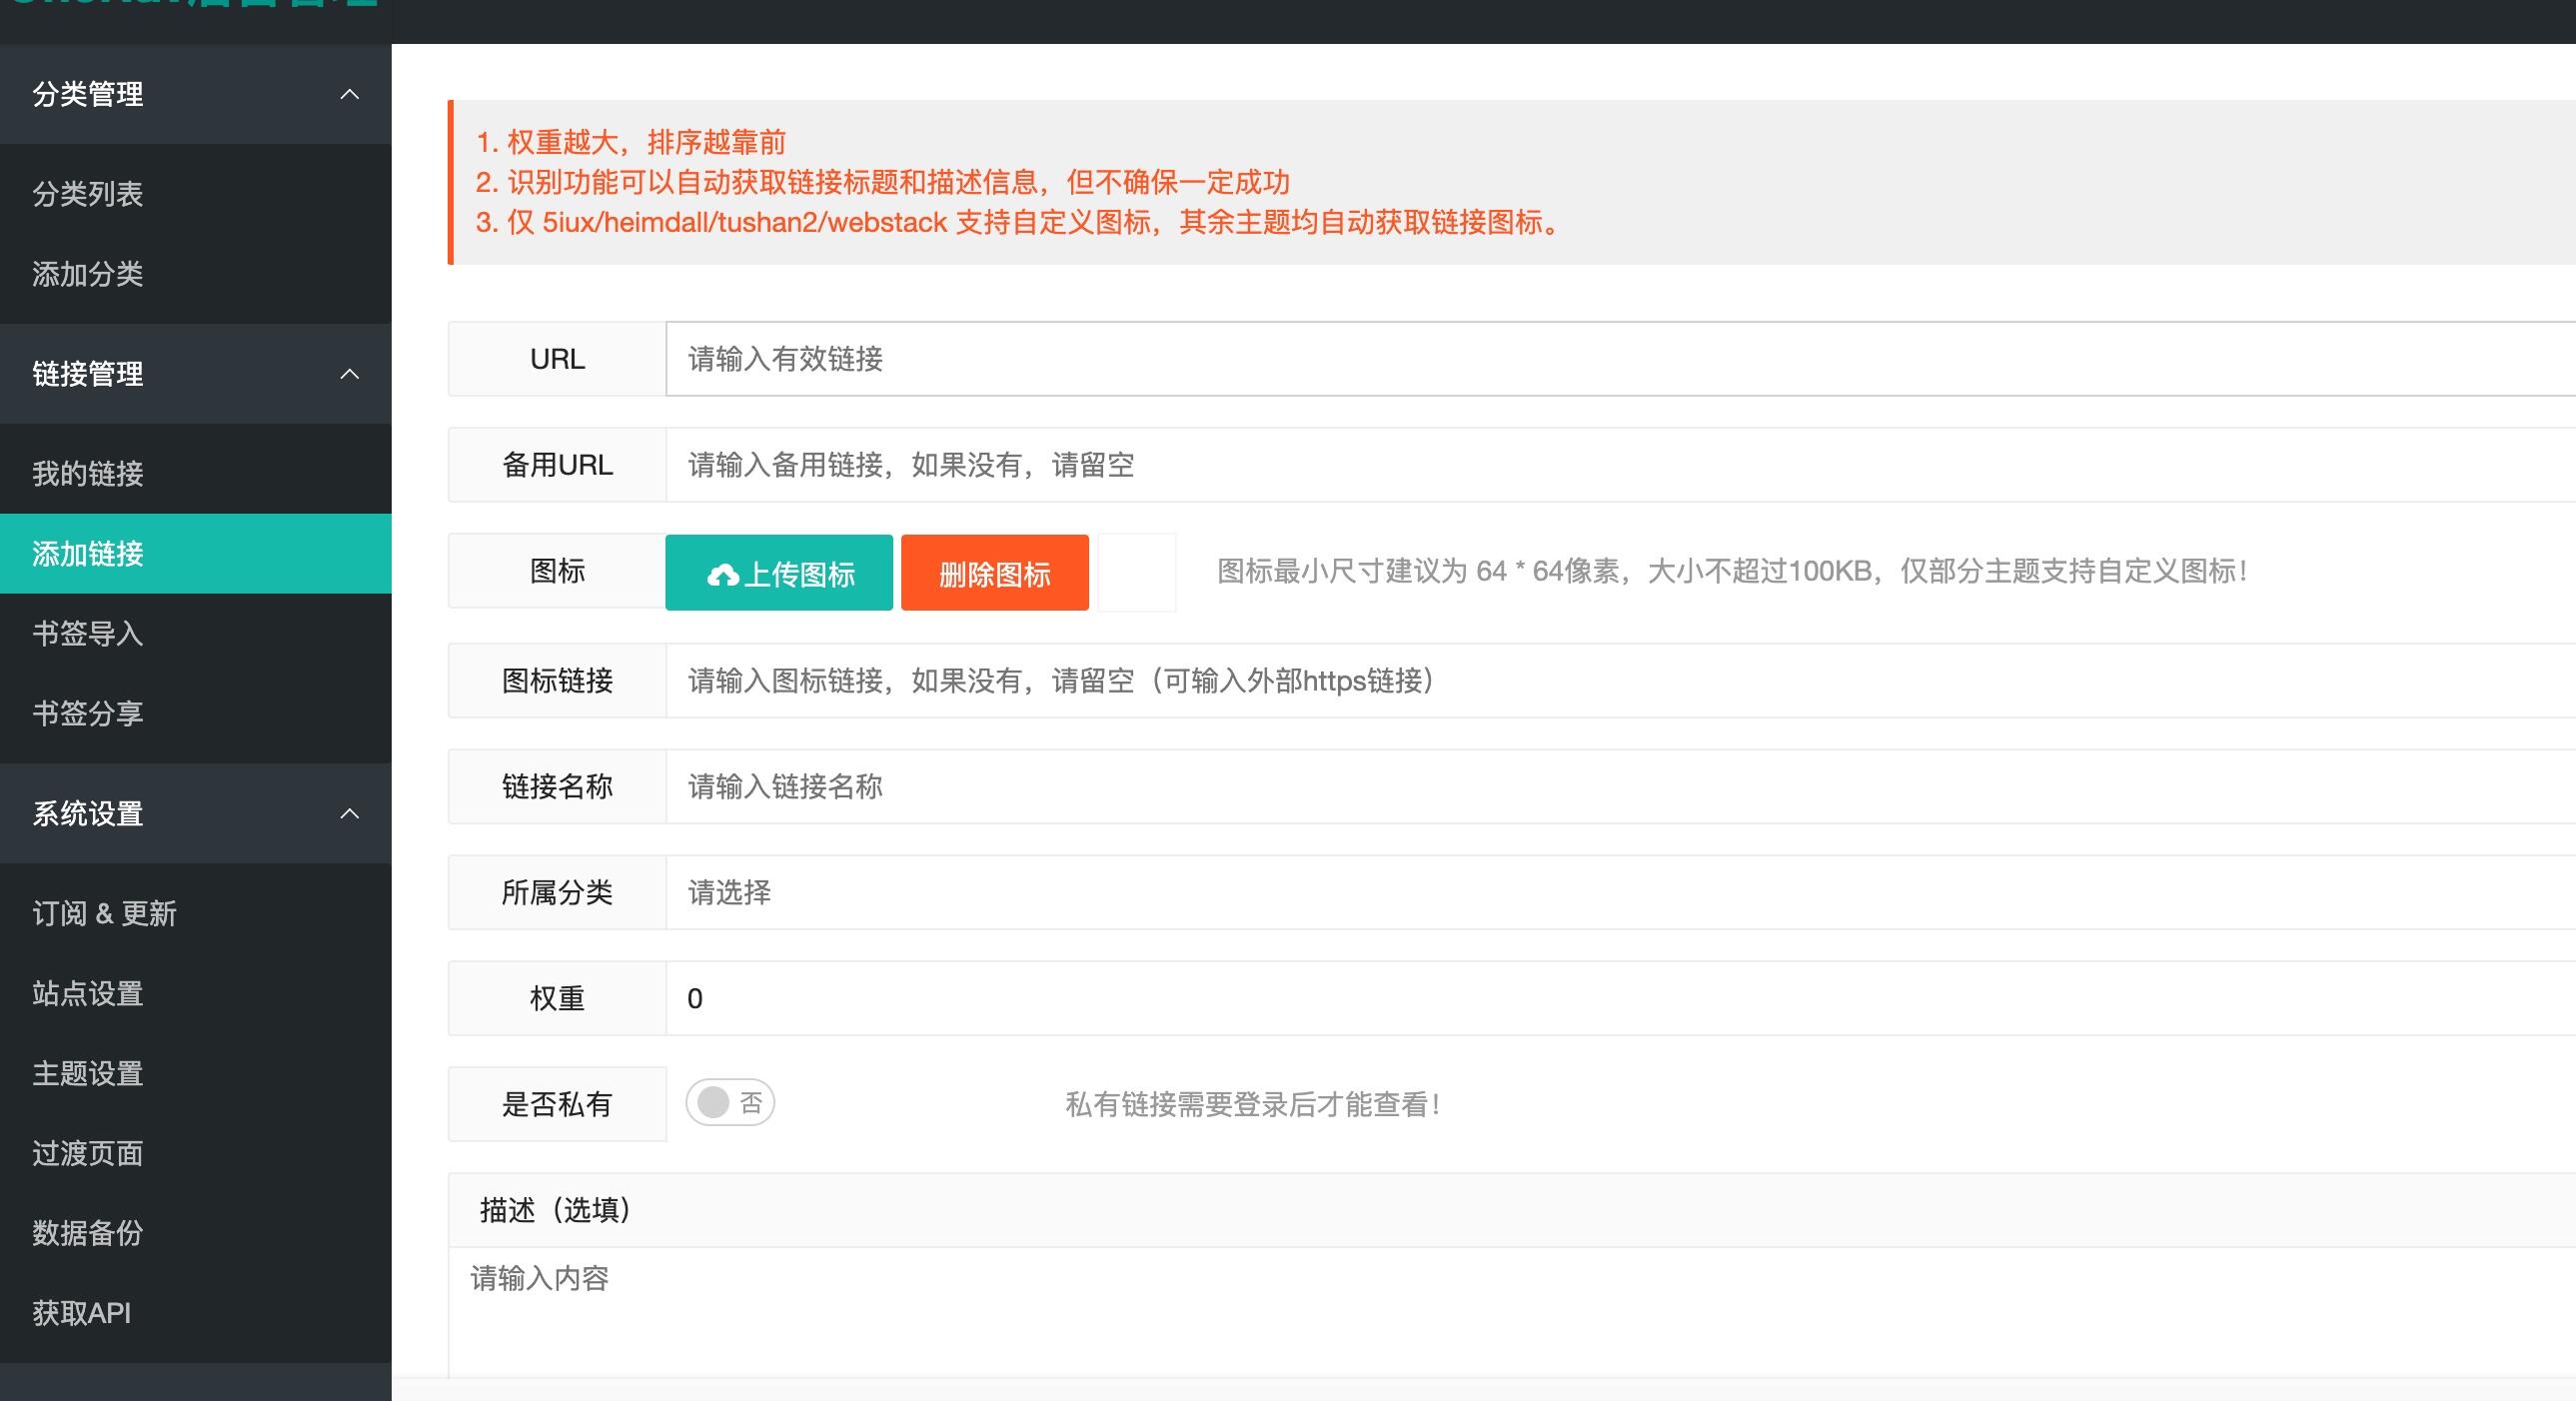
Task: Toggle the 是否私有 switch to 是
Action: [730, 1103]
